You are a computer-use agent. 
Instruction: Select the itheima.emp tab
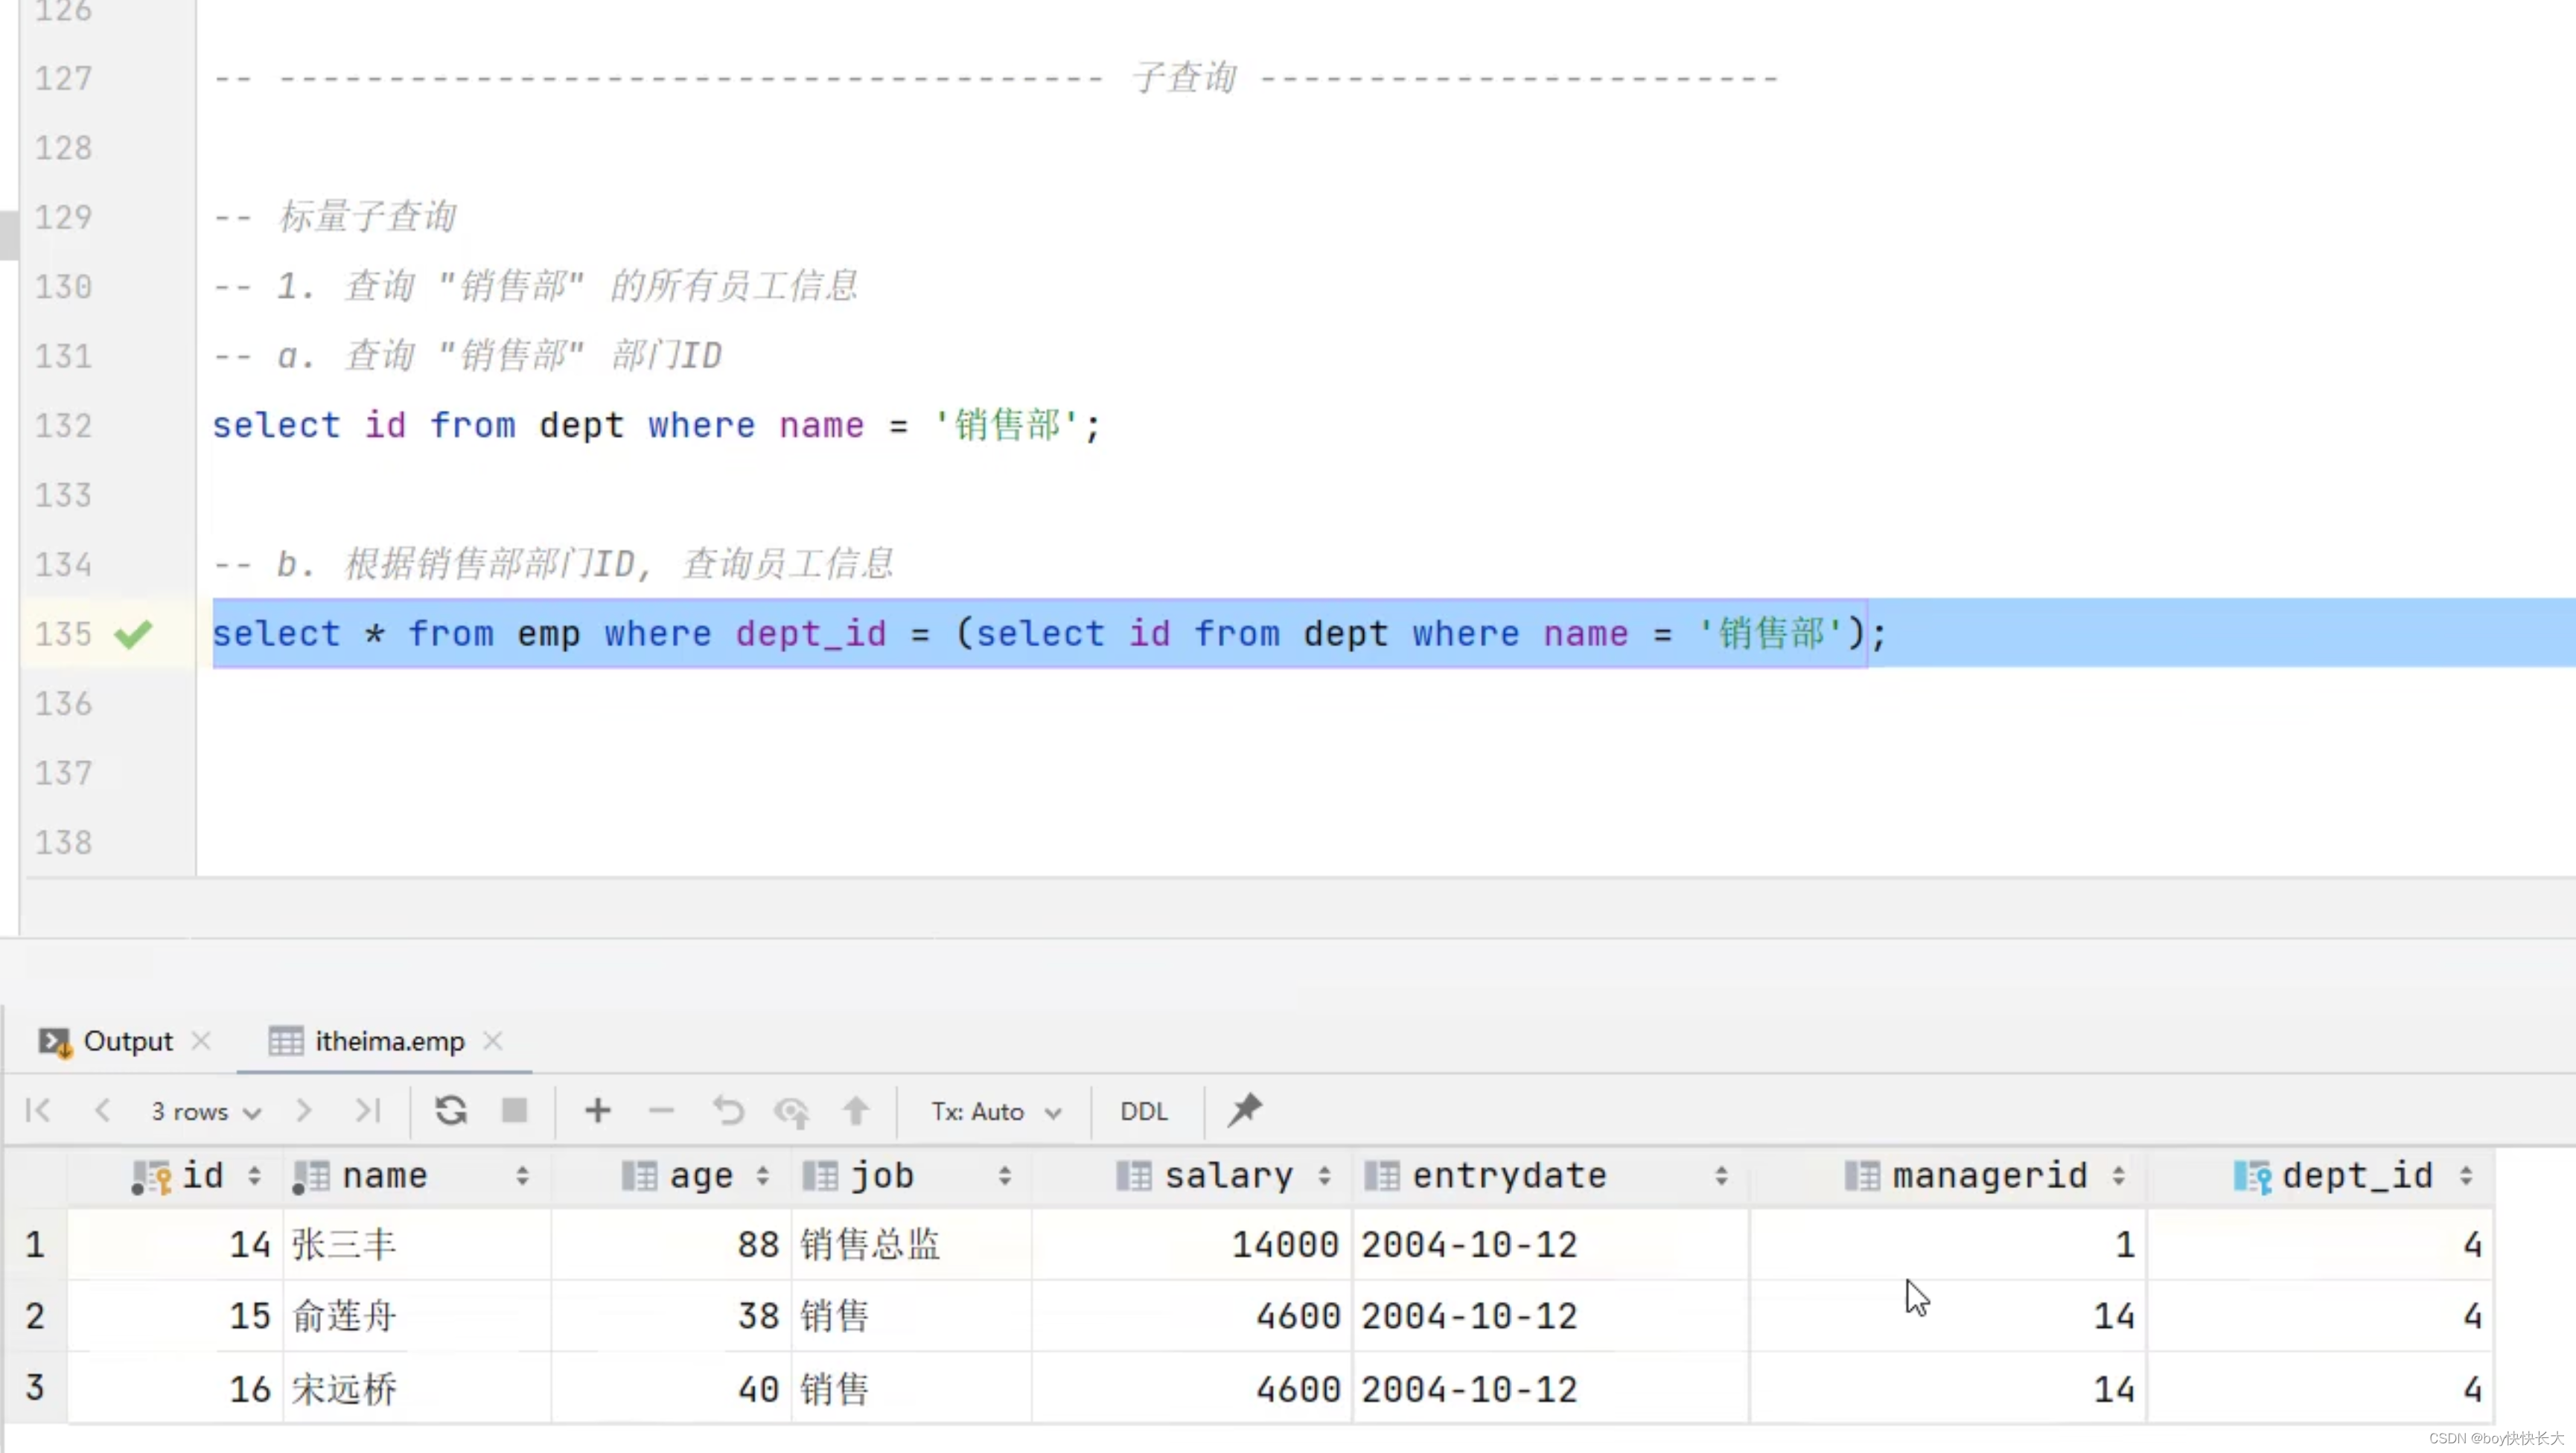tap(389, 1041)
